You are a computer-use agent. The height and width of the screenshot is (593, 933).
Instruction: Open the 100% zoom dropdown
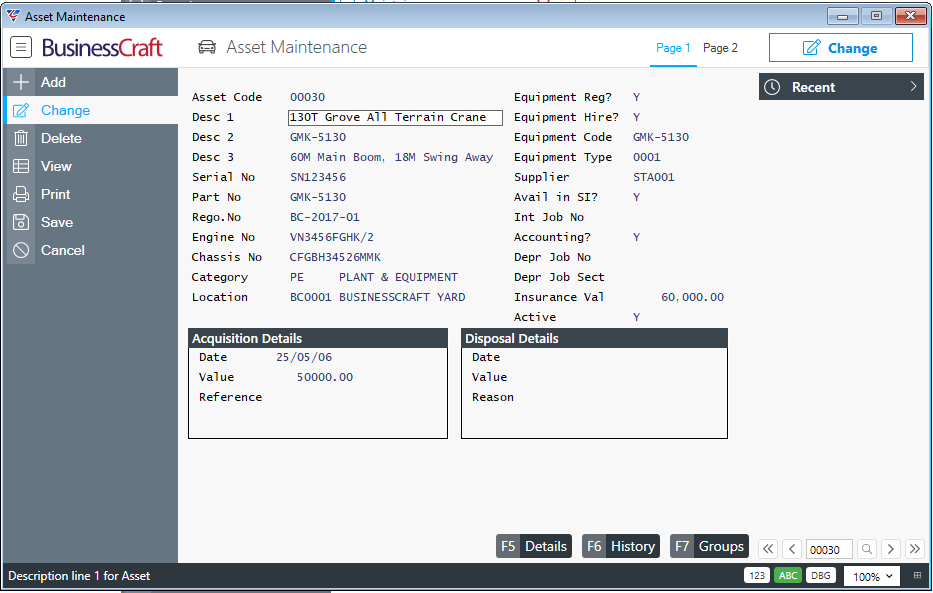pos(872,577)
